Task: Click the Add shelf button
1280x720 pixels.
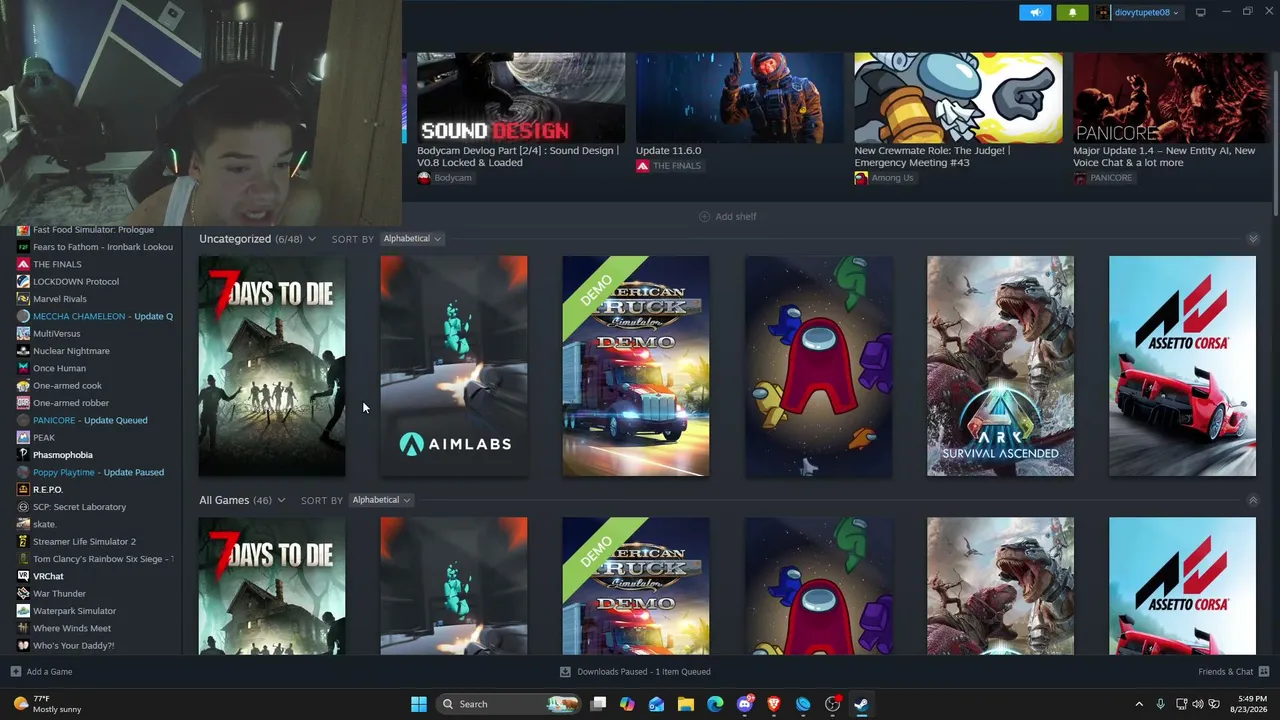Action: pos(727,216)
